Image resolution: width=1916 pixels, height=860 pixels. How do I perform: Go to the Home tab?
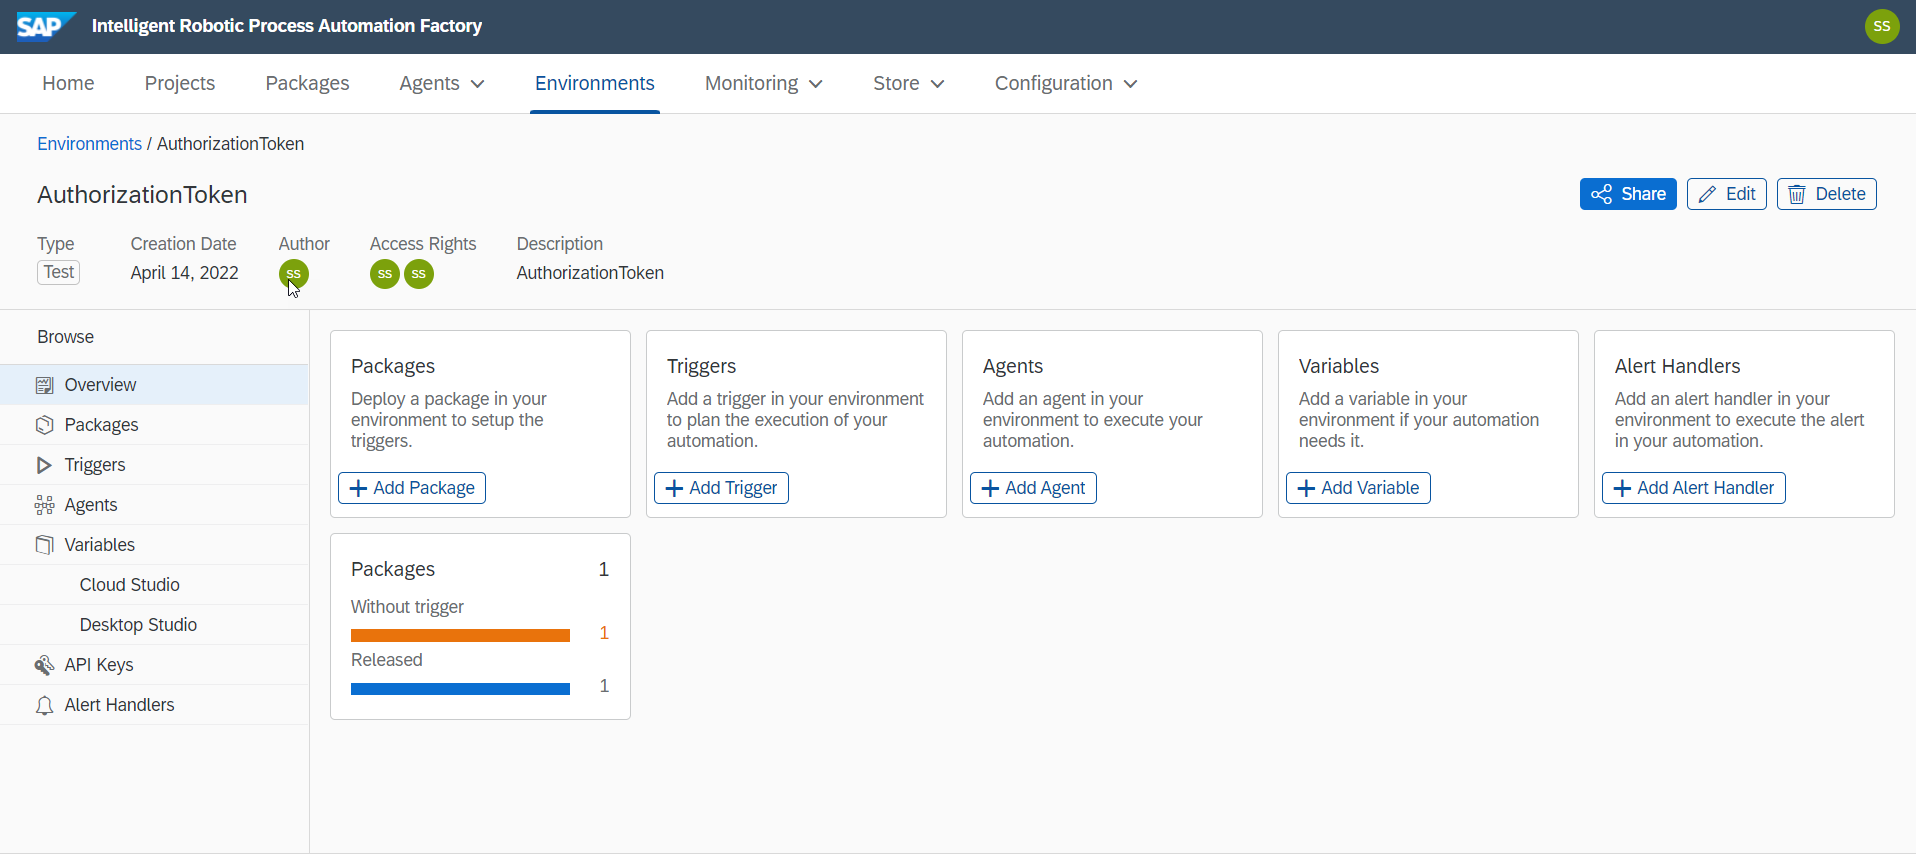[68, 83]
